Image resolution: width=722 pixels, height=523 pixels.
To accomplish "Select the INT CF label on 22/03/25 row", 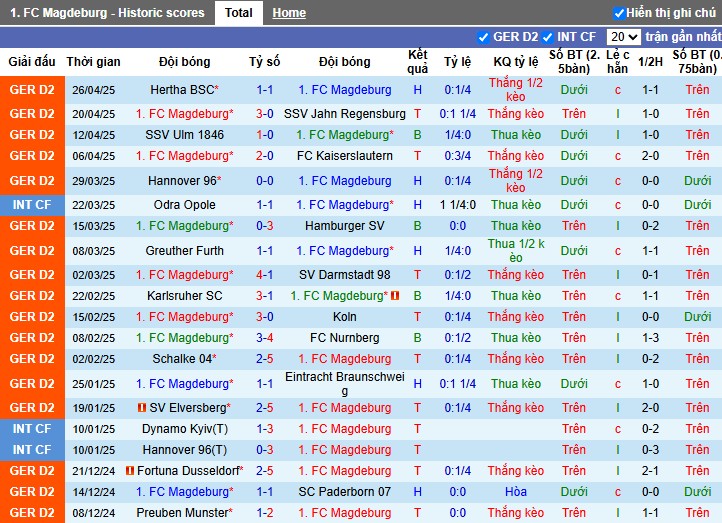I will coord(32,204).
